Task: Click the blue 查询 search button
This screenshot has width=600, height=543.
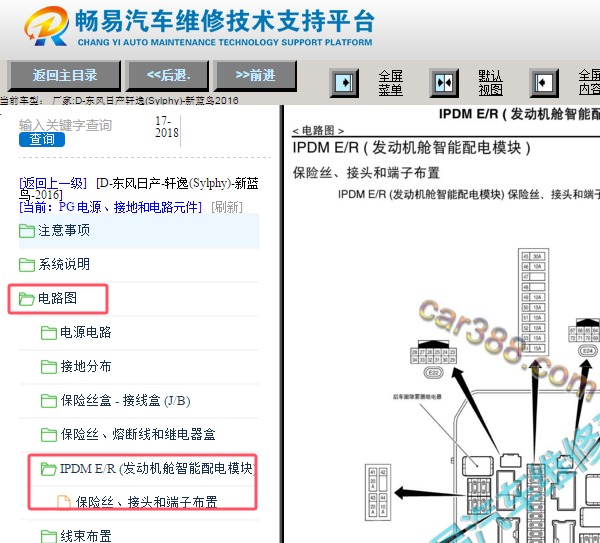Action: (x=42, y=139)
